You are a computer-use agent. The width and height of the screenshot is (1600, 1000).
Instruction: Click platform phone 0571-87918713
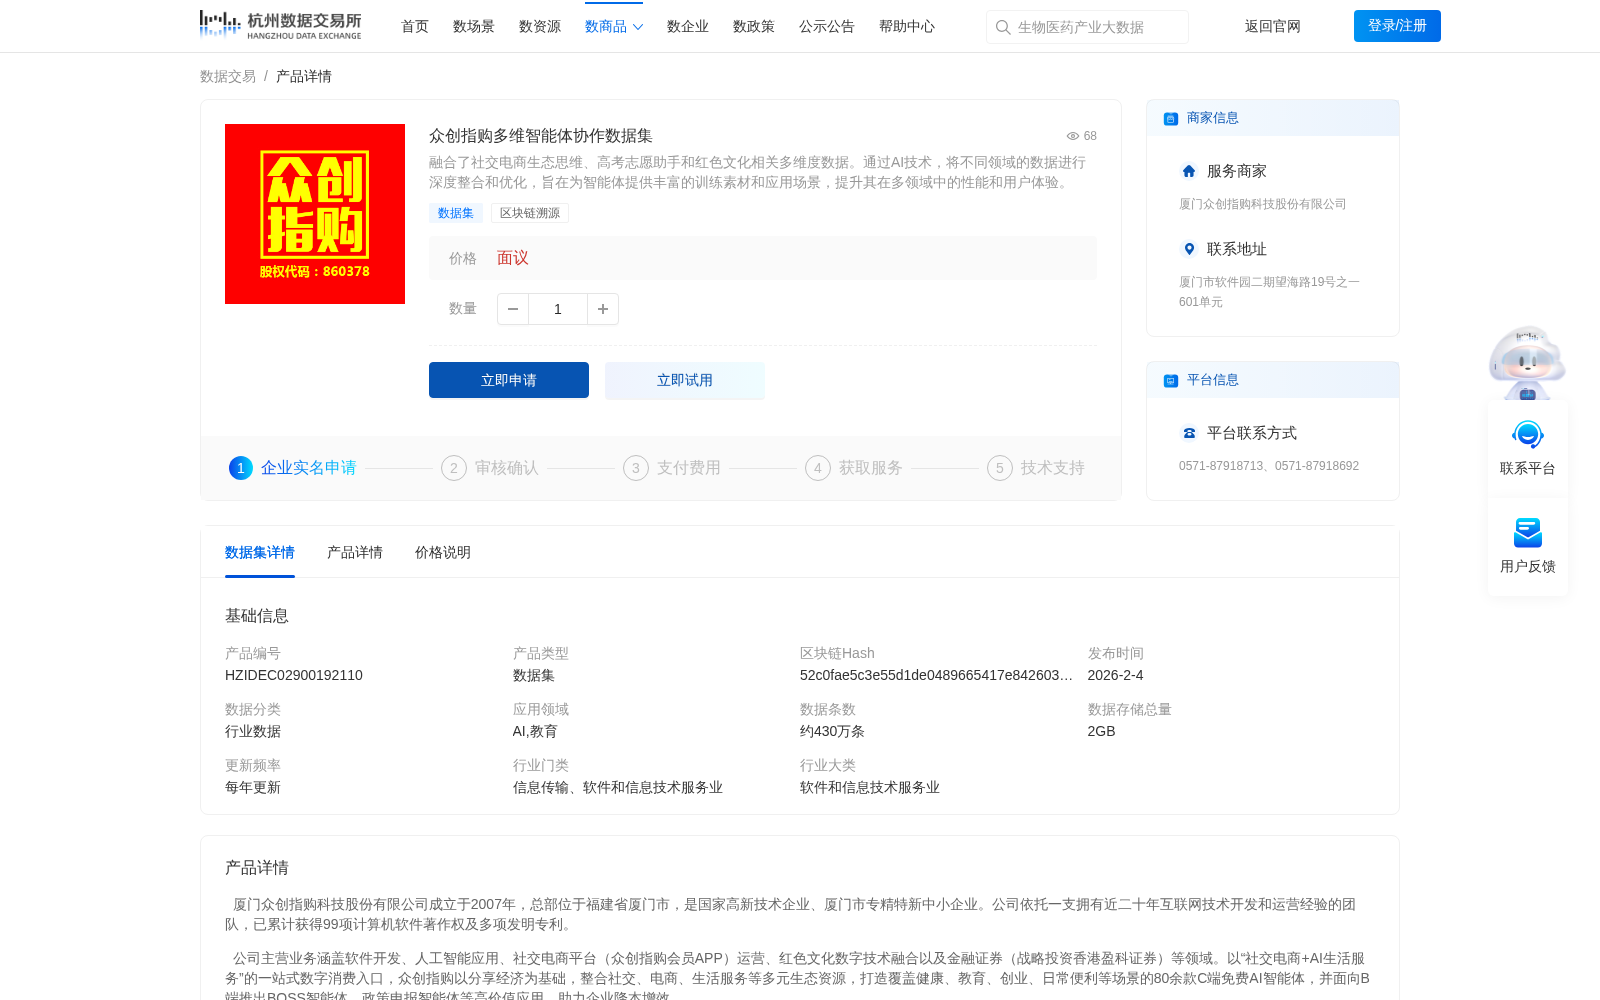[x=1222, y=466]
